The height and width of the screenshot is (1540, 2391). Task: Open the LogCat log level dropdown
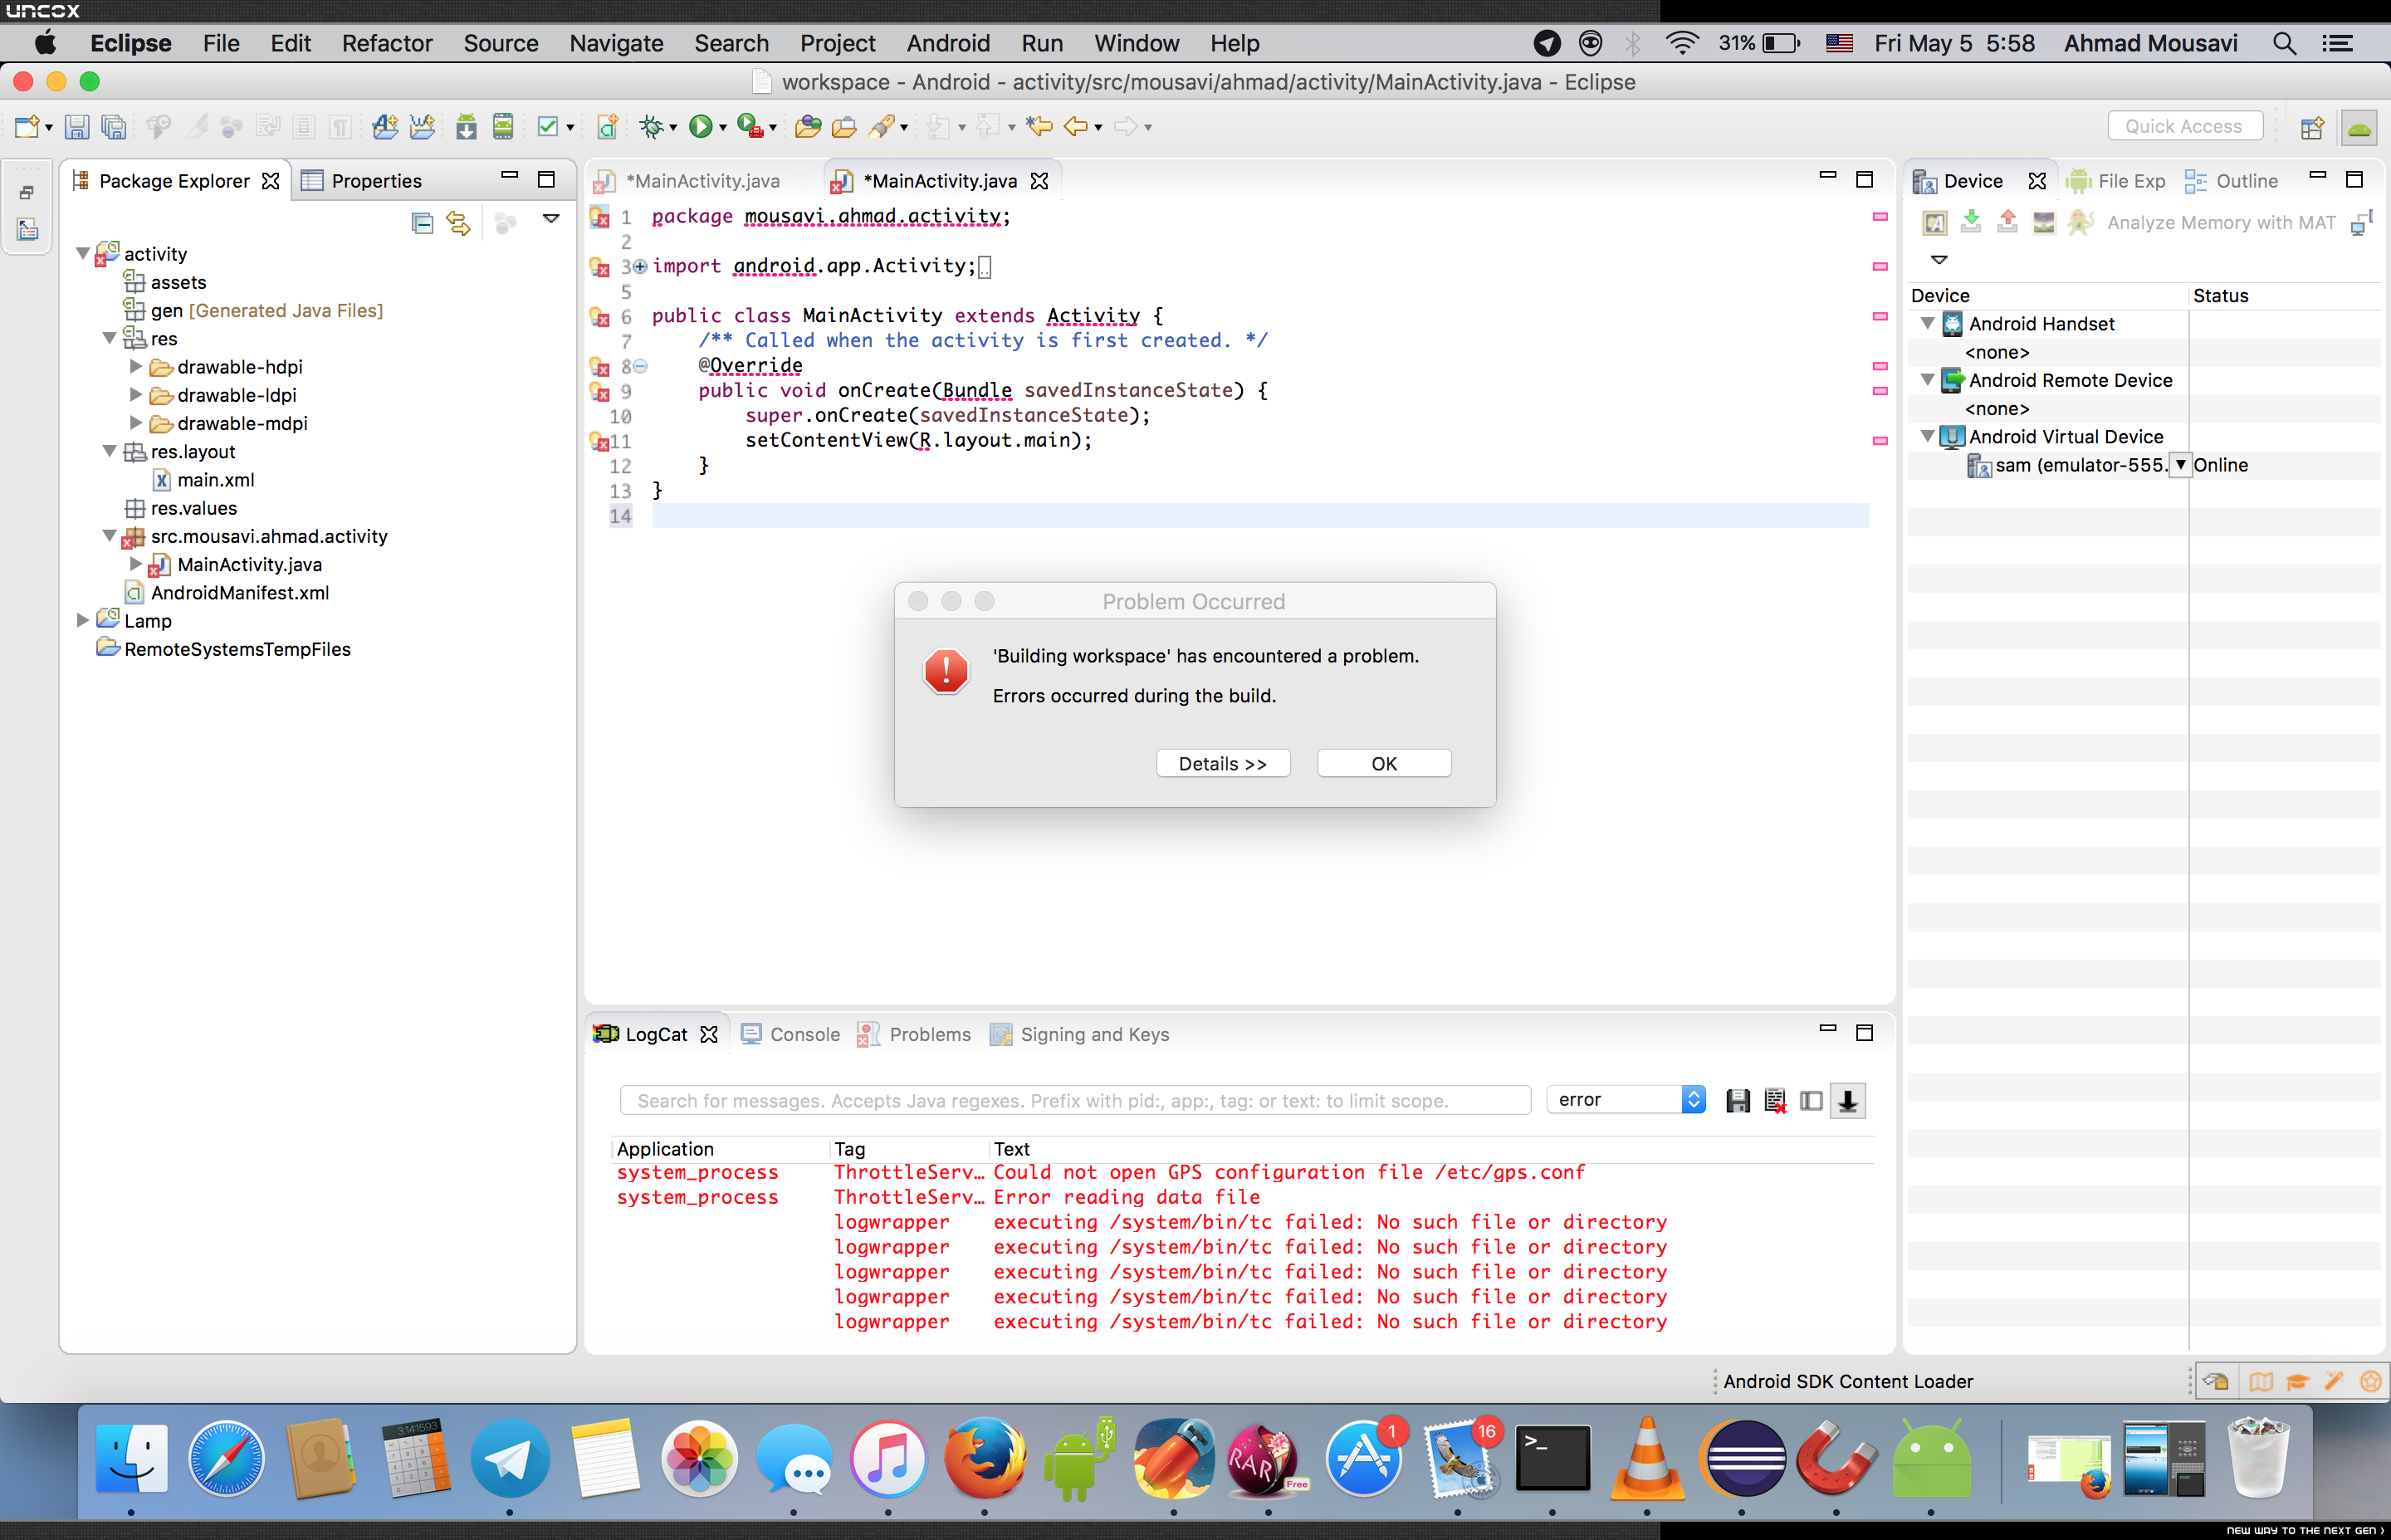click(1626, 1100)
